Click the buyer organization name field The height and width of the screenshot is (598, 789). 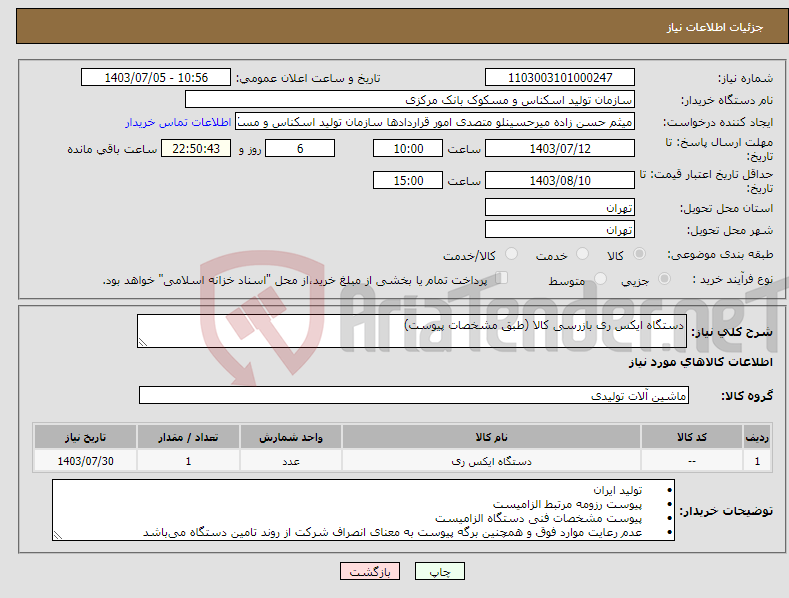[410, 100]
